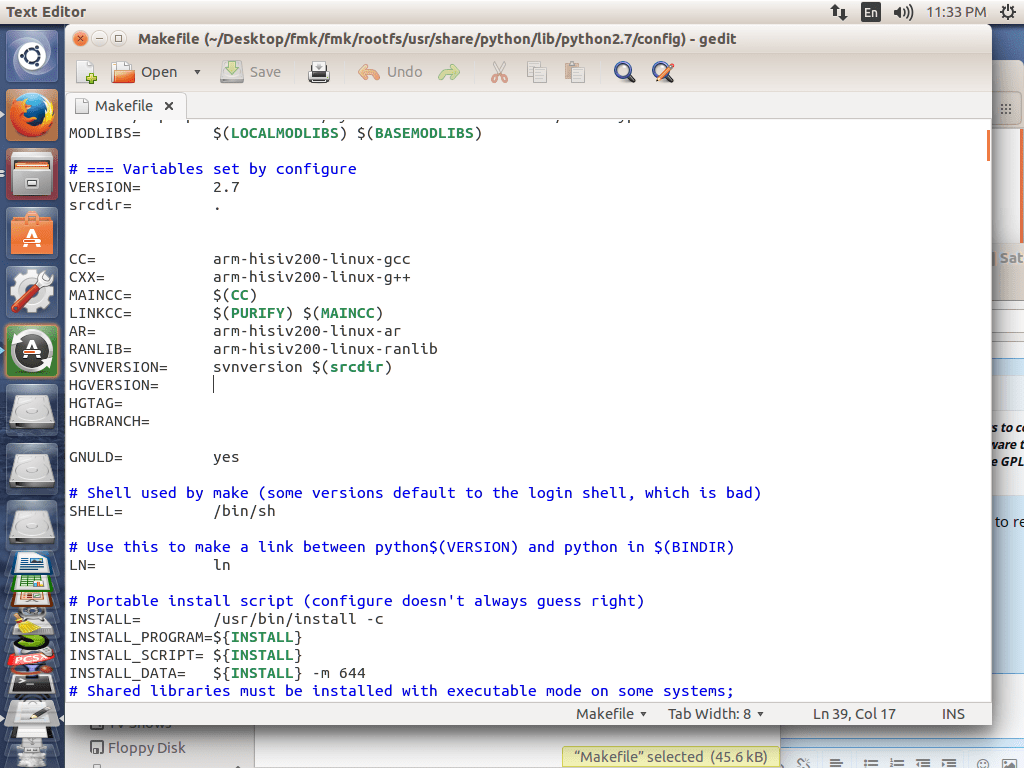
Task: Open the clock showing 11:33 PM
Action: (x=956, y=12)
